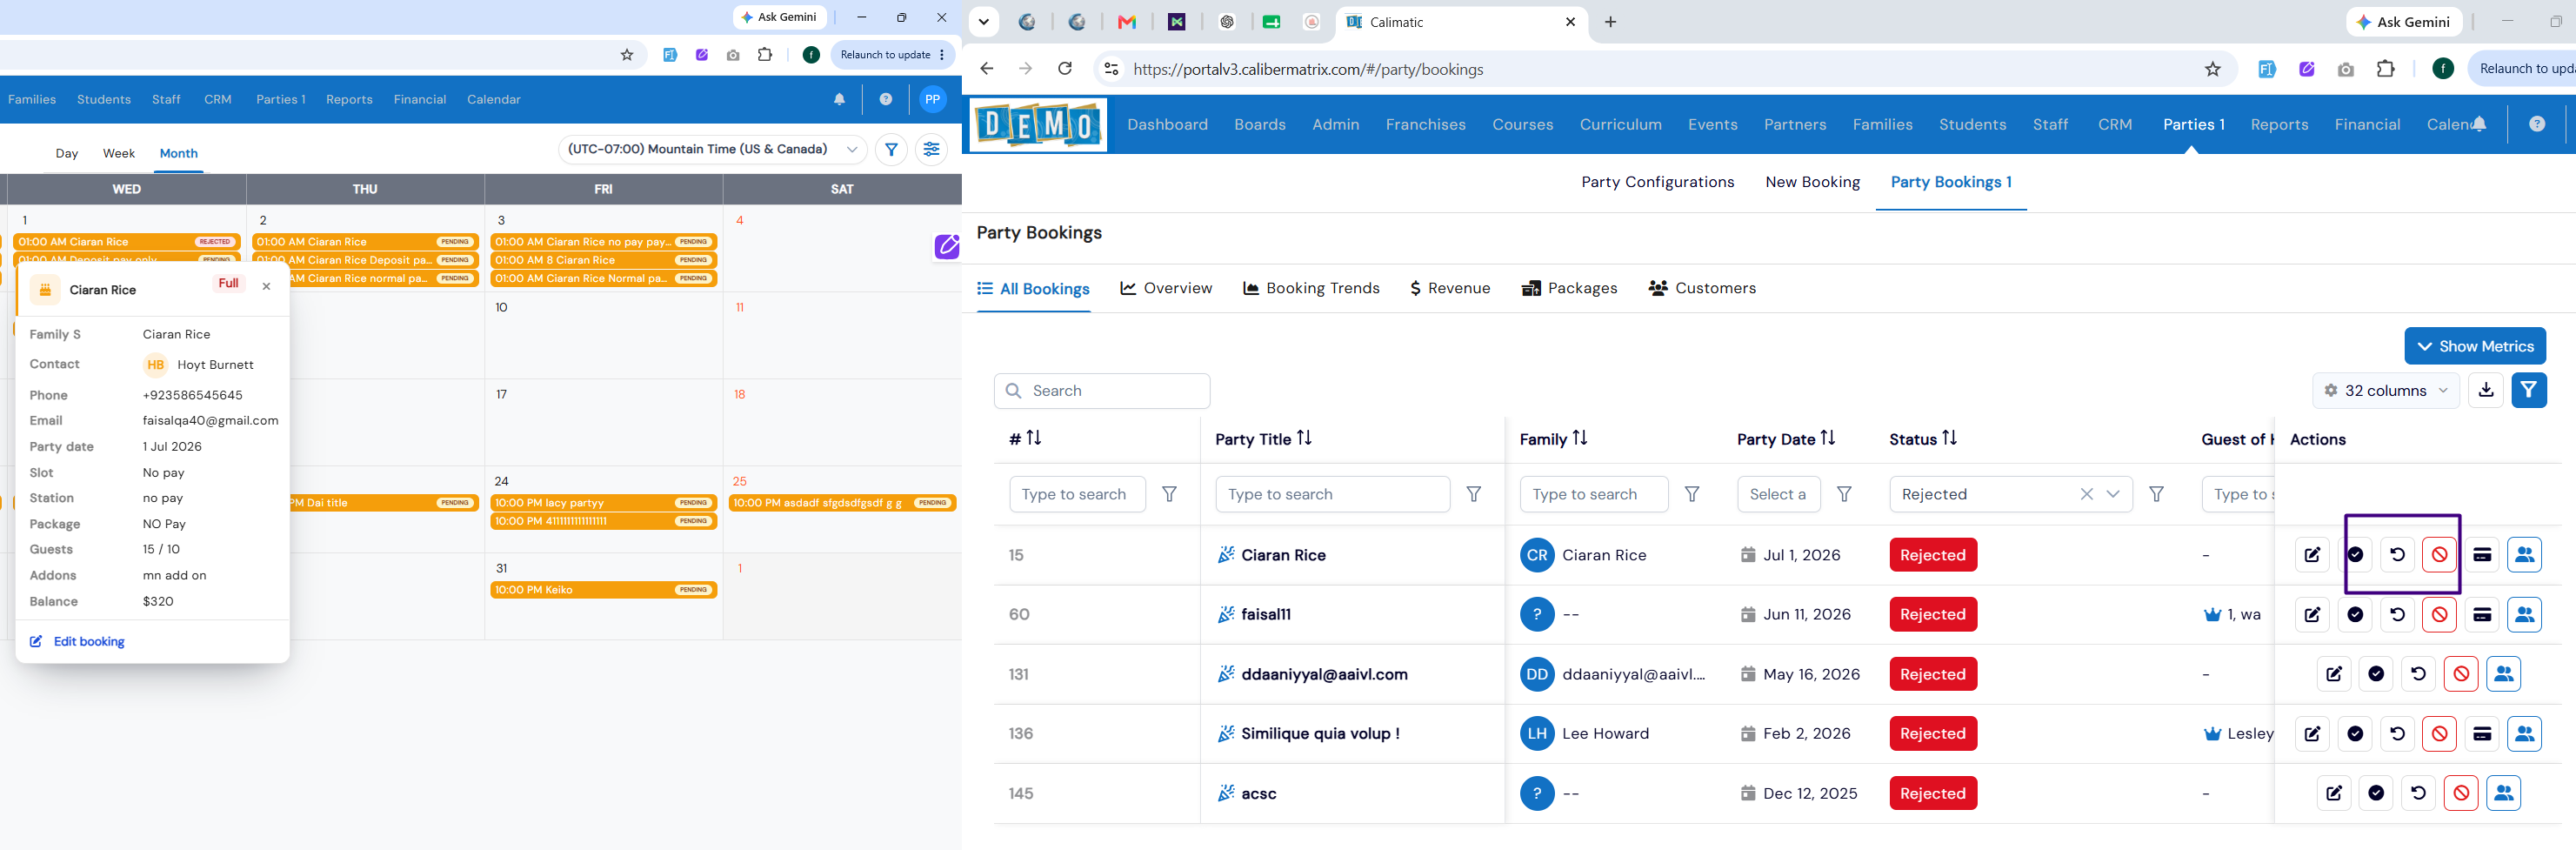
Task: Focus the Party Title 'Type to search' filter
Action: click(1332, 494)
